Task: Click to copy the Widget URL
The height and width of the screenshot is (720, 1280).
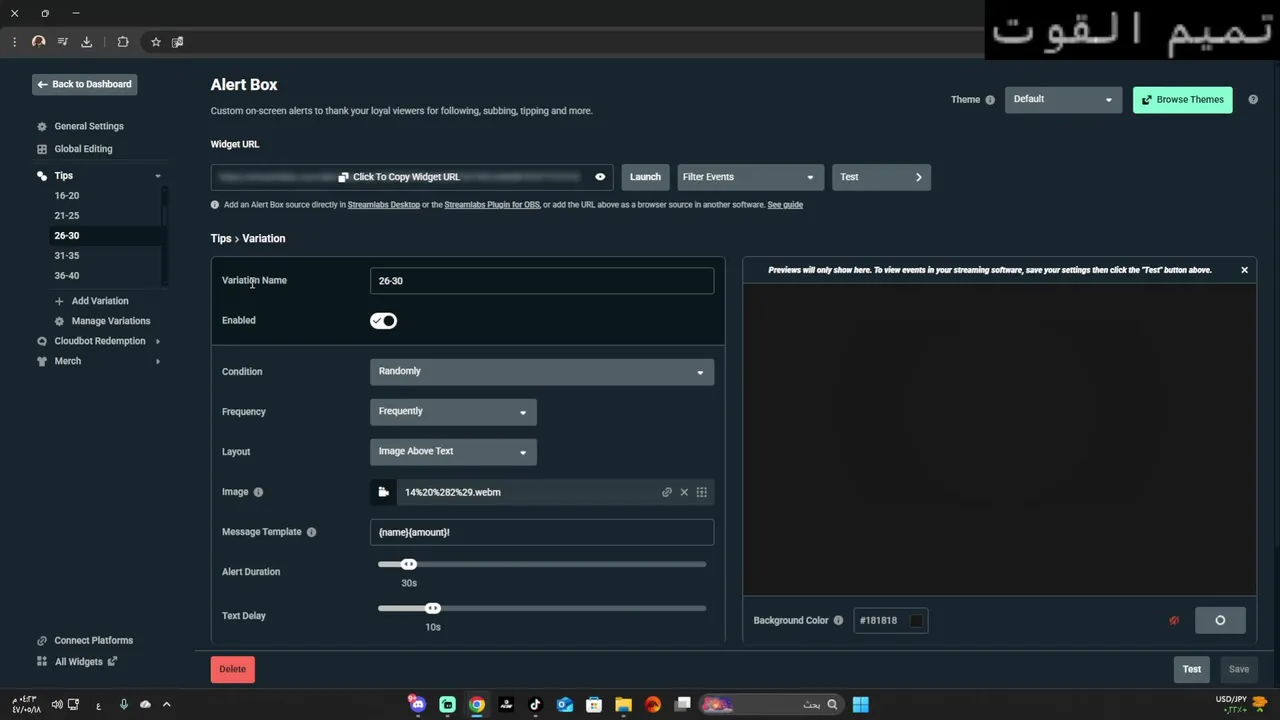Action: [x=399, y=177]
